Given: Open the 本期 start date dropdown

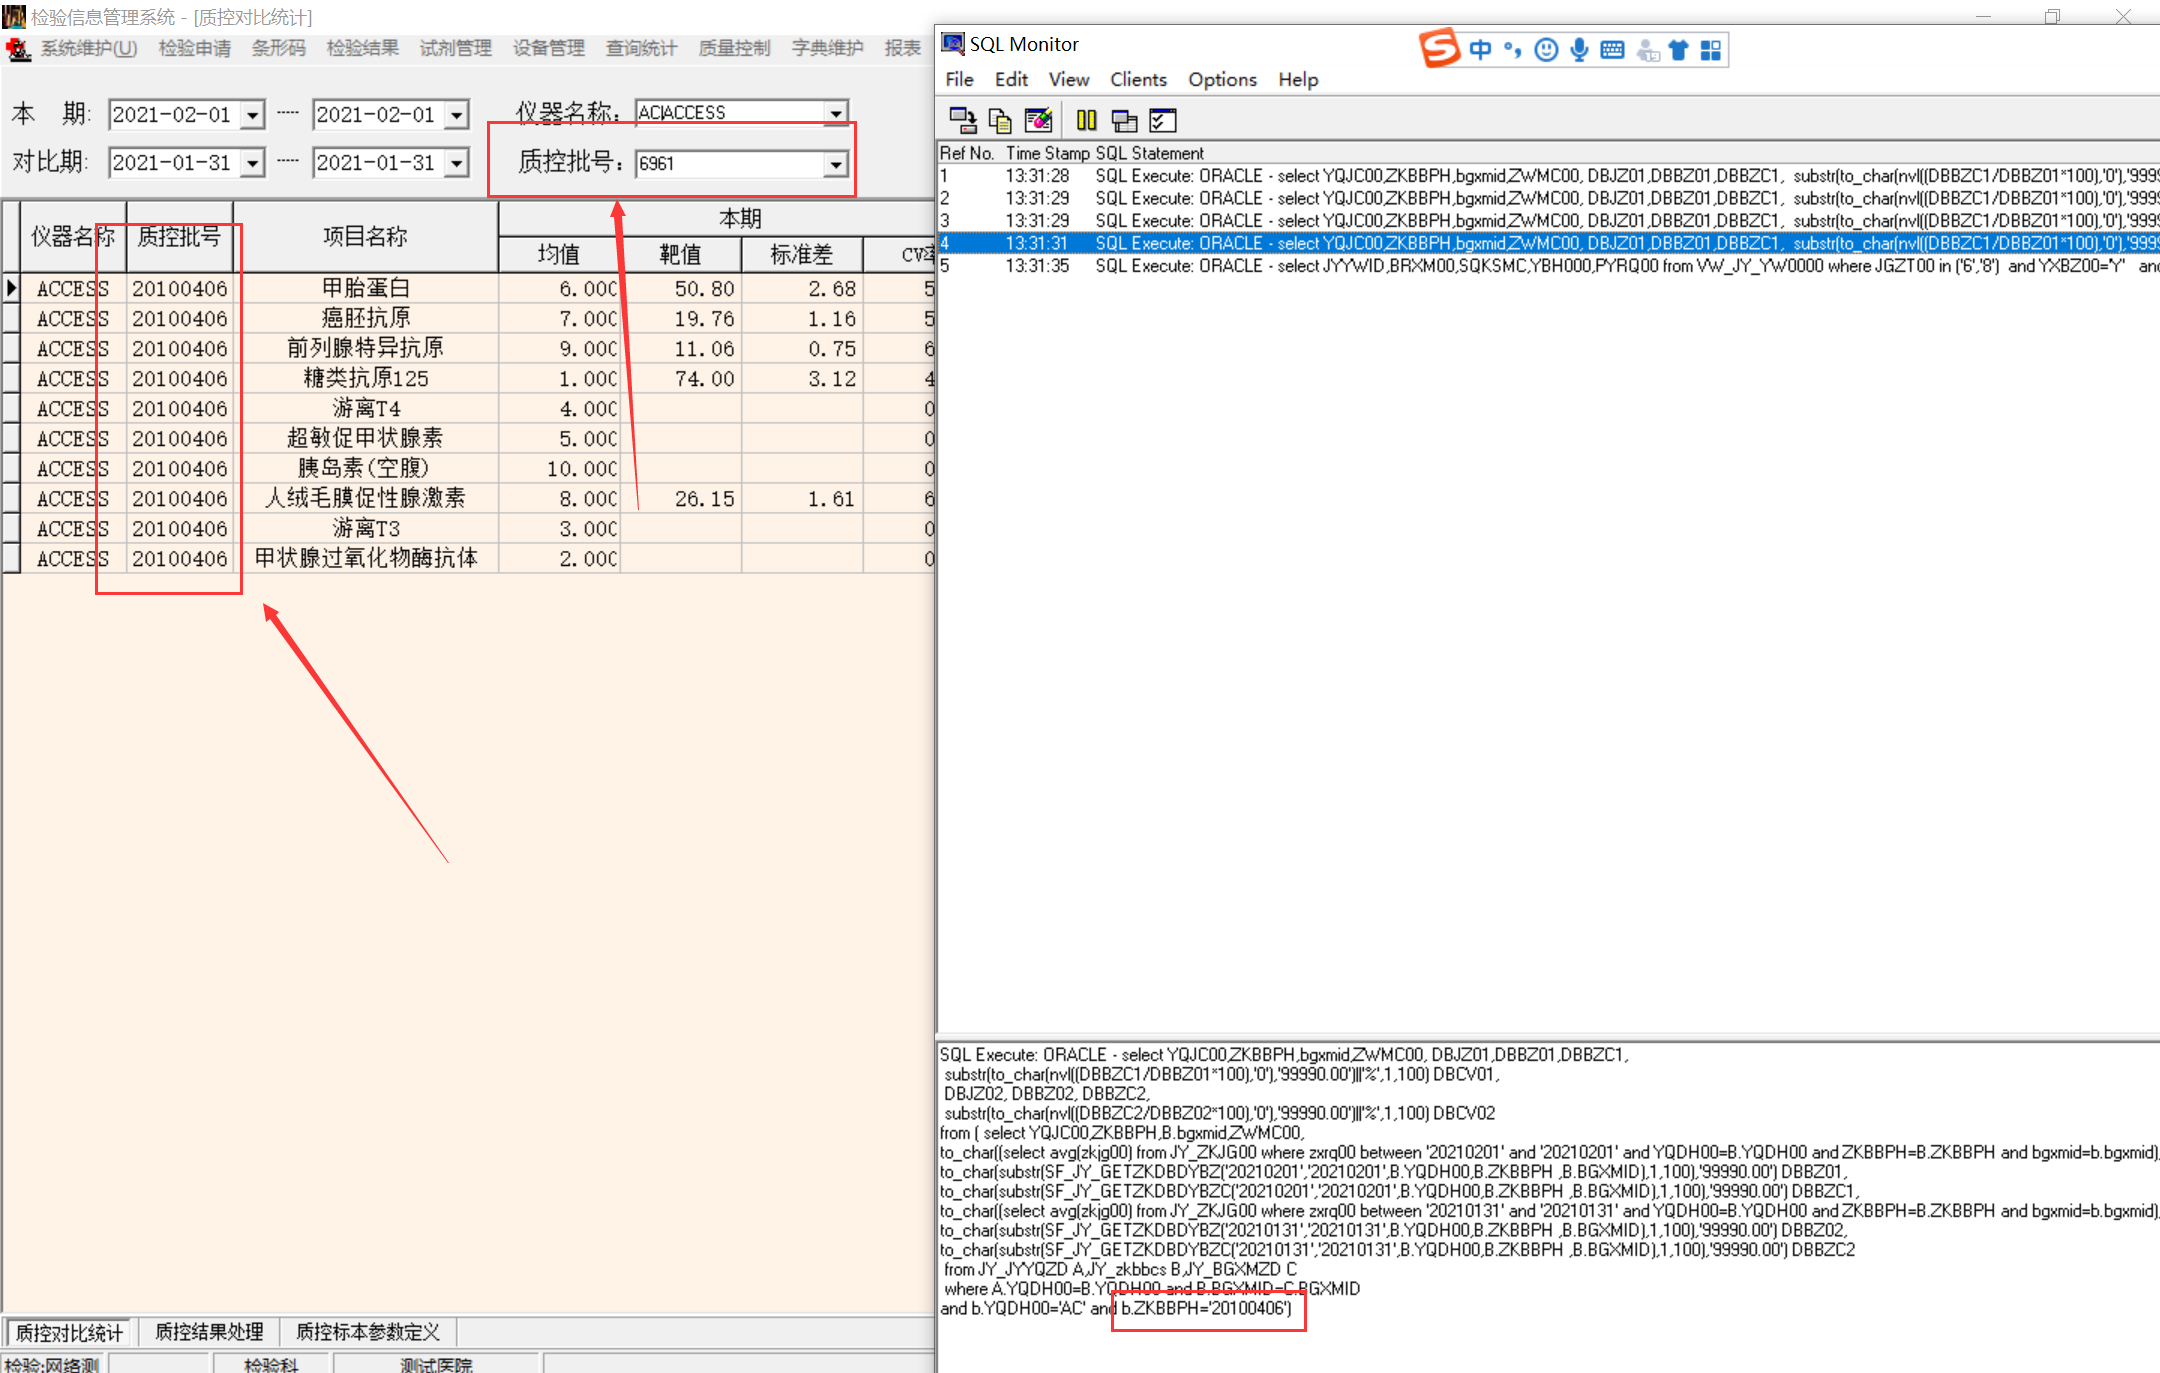Looking at the screenshot, I should click(x=253, y=115).
